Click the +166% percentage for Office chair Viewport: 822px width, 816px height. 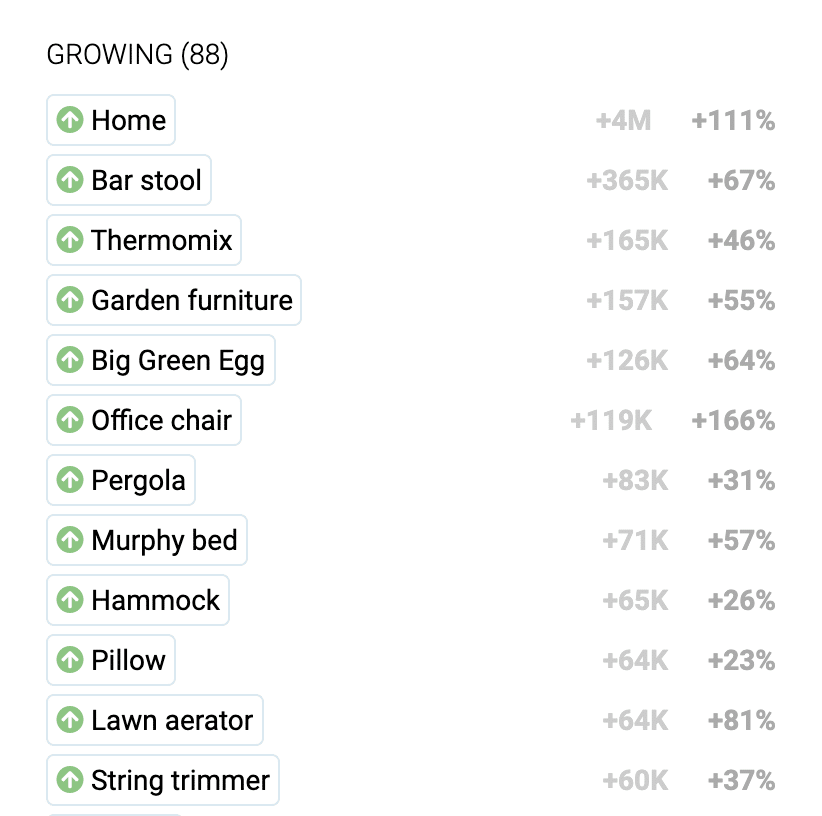tap(733, 420)
